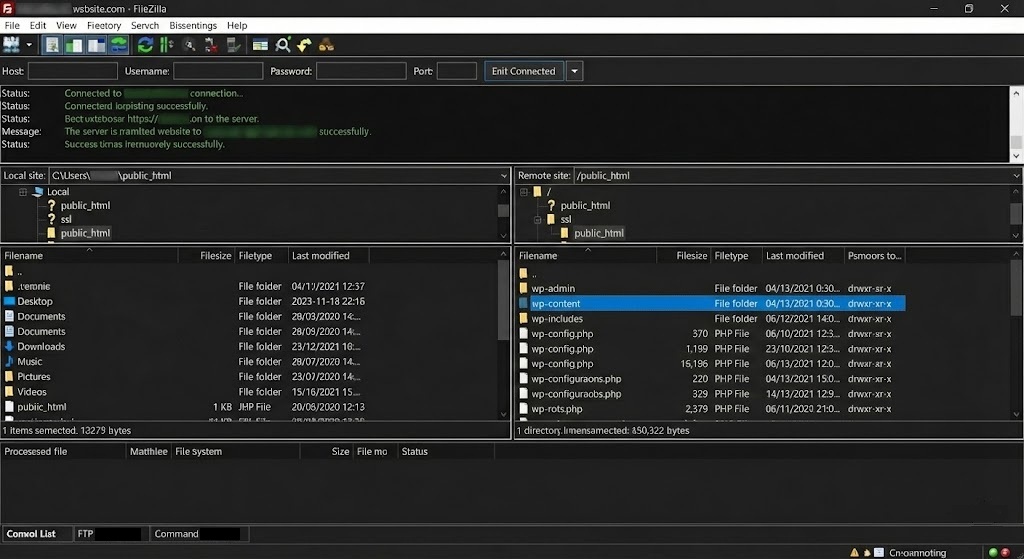Open the quickconnect history dropdown arrow
This screenshot has width=1024, height=559.
pyautogui.click(x=574, y=71)
